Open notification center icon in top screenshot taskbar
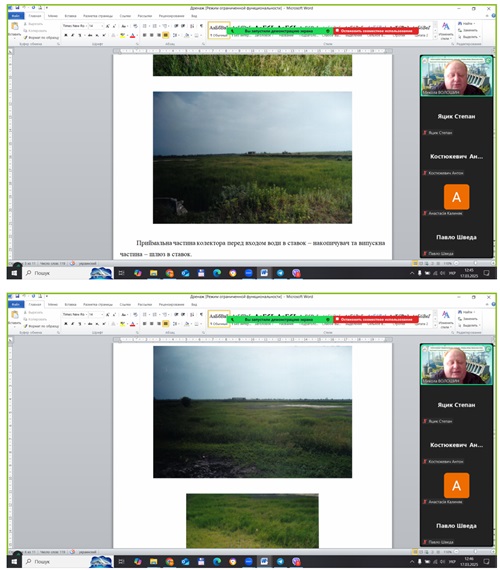This screenshot has height=570, width=500. pyautogui.click(x=486, y=273)
